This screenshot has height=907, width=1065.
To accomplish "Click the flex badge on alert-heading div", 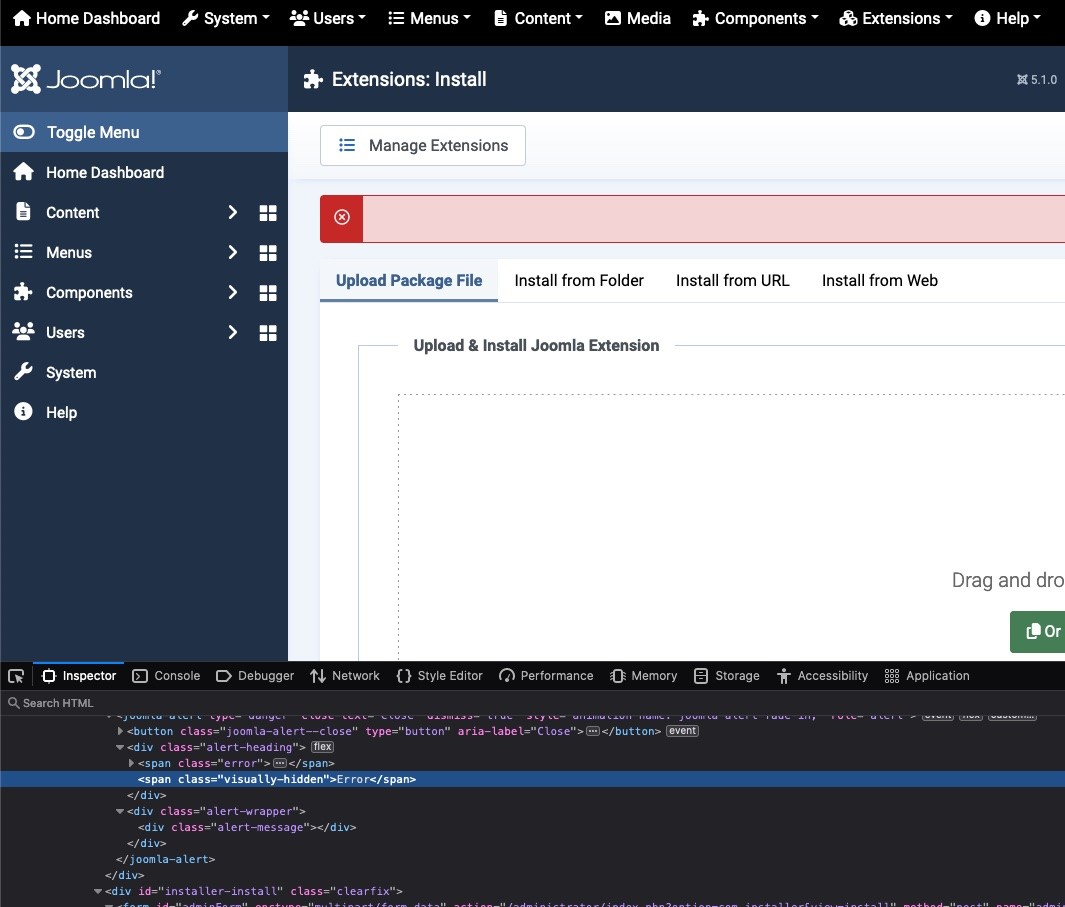I will click(x=322, y=747).
